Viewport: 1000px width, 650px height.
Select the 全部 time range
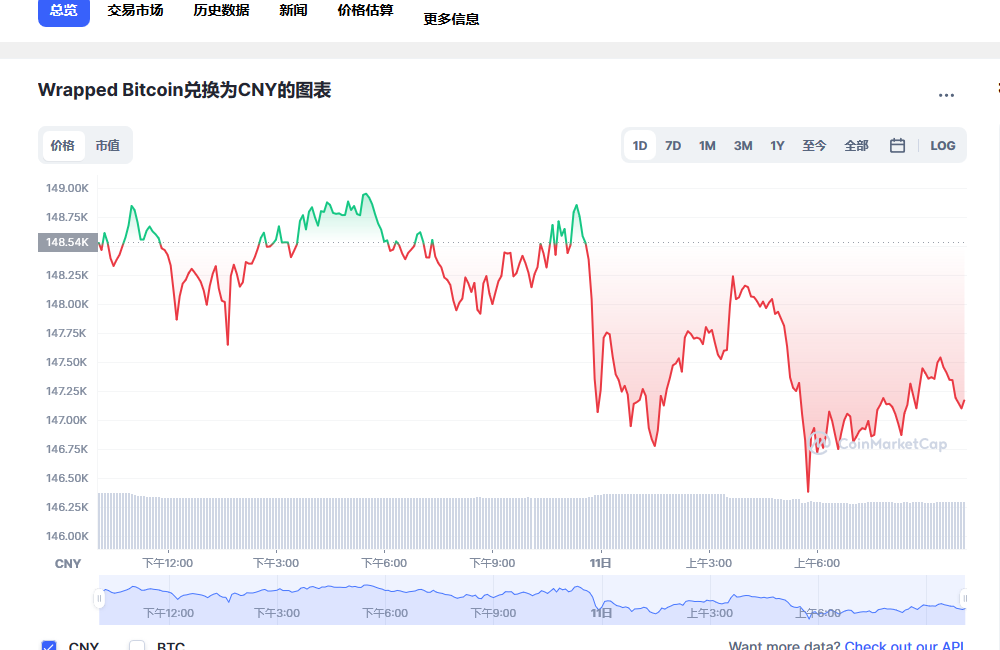(x=857, y=145)
